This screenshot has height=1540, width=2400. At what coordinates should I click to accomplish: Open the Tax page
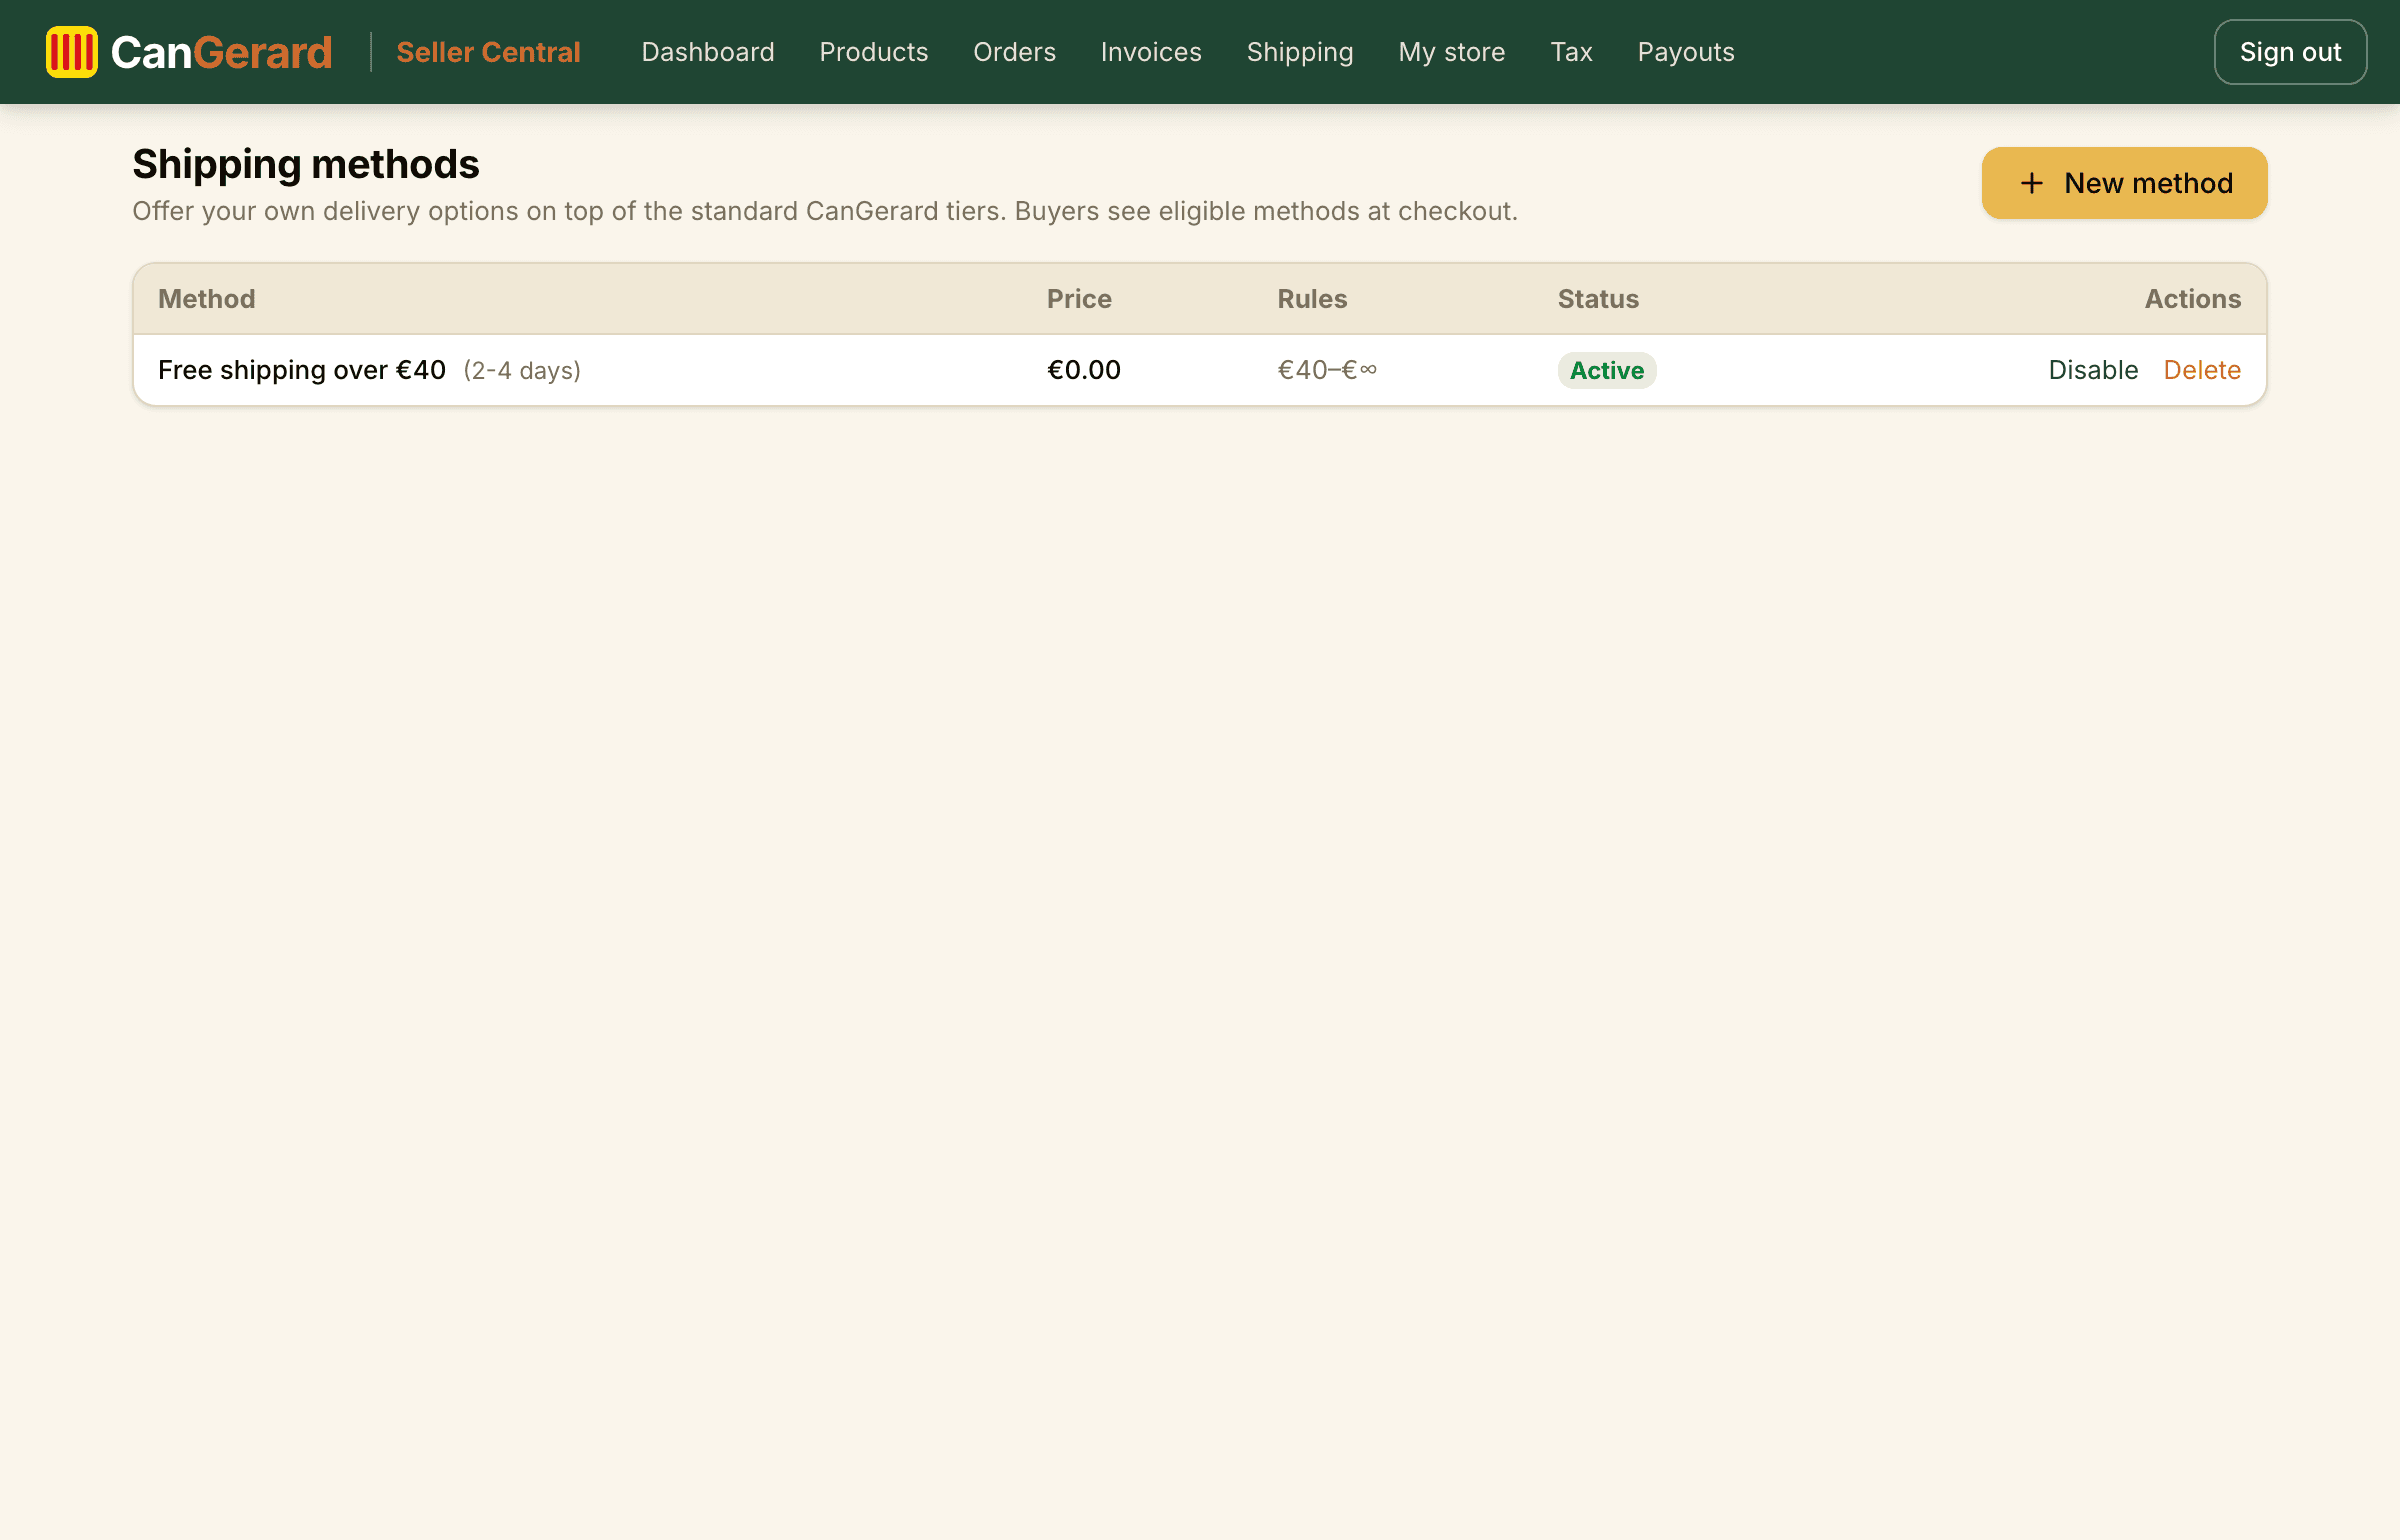(1571, 52)
